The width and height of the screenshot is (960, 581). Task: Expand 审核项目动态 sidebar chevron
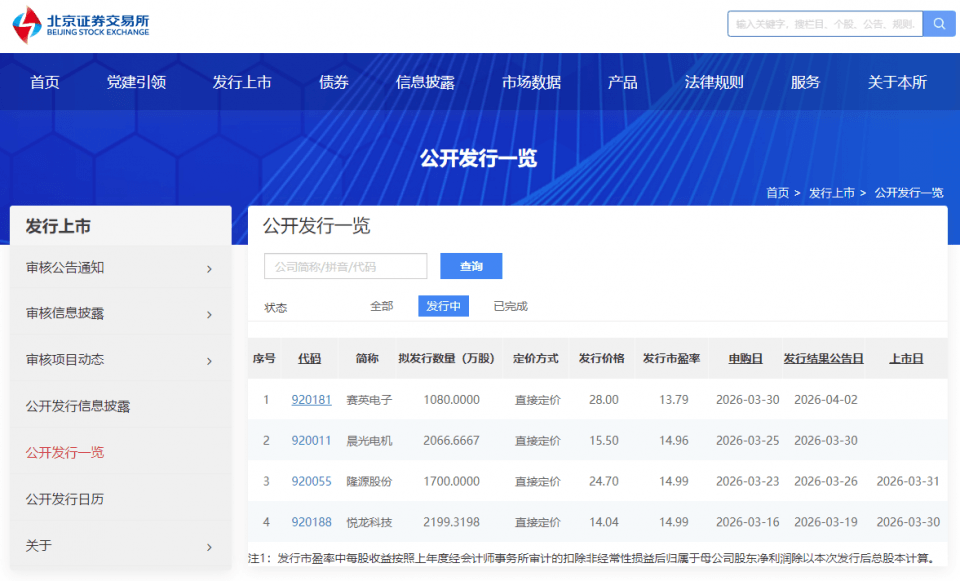tap(209, 360)
